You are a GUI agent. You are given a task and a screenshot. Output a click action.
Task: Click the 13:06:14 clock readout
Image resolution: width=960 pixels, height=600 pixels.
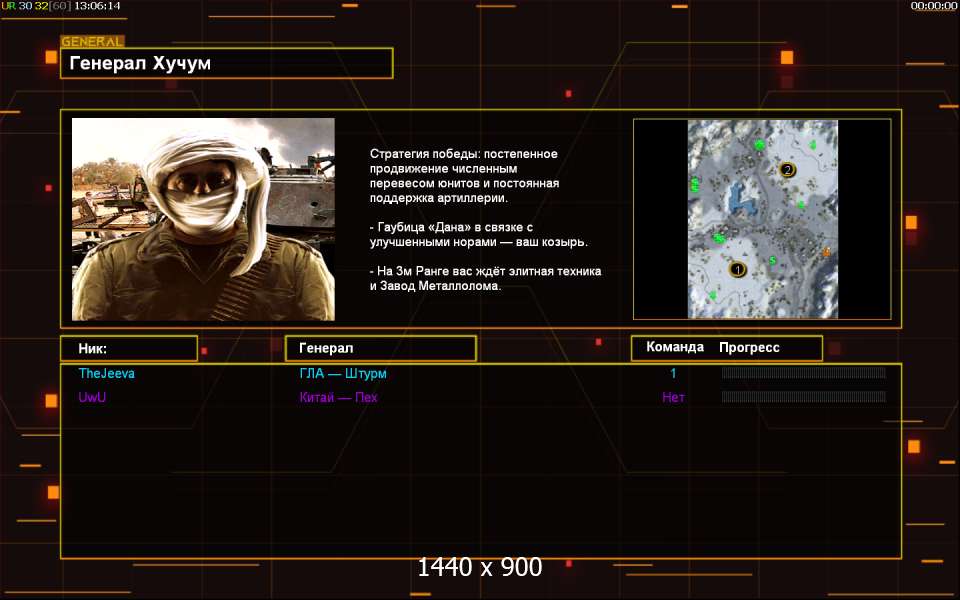(97, 6)
